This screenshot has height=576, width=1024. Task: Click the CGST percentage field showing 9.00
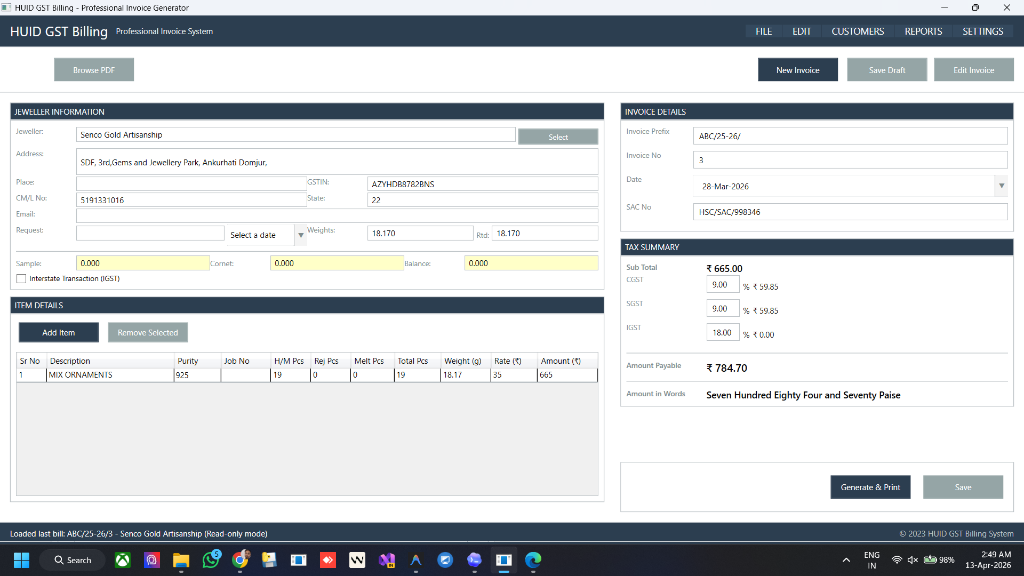pos(722,284)
